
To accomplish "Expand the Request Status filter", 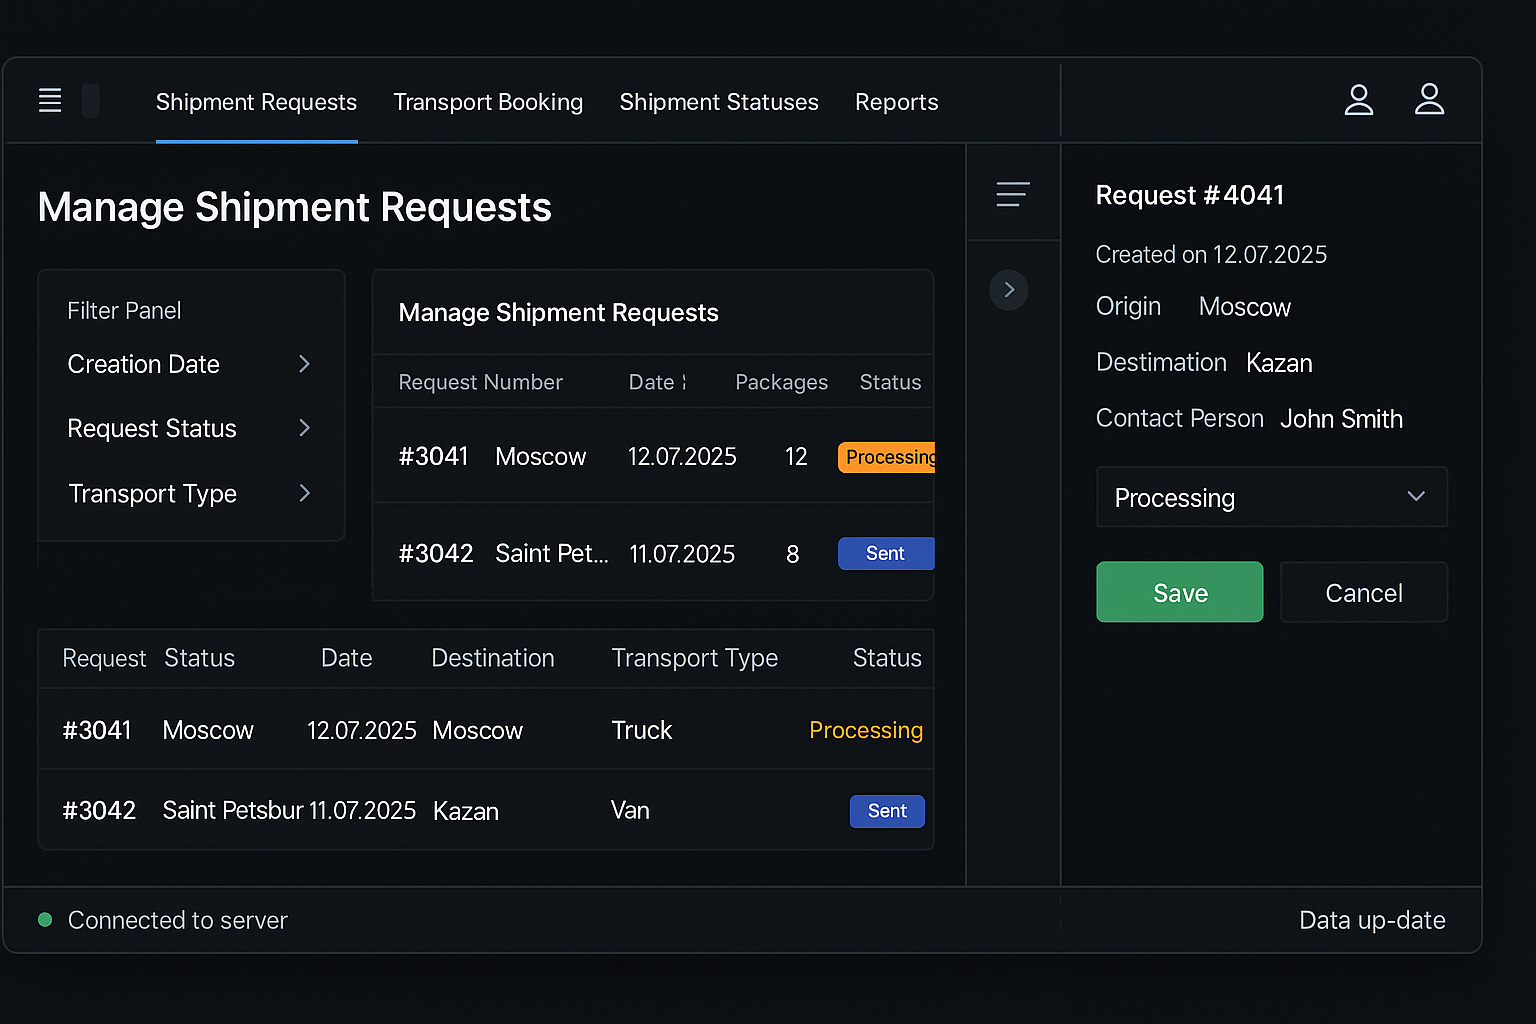I will pyautogui.click(x=190, y=428).
